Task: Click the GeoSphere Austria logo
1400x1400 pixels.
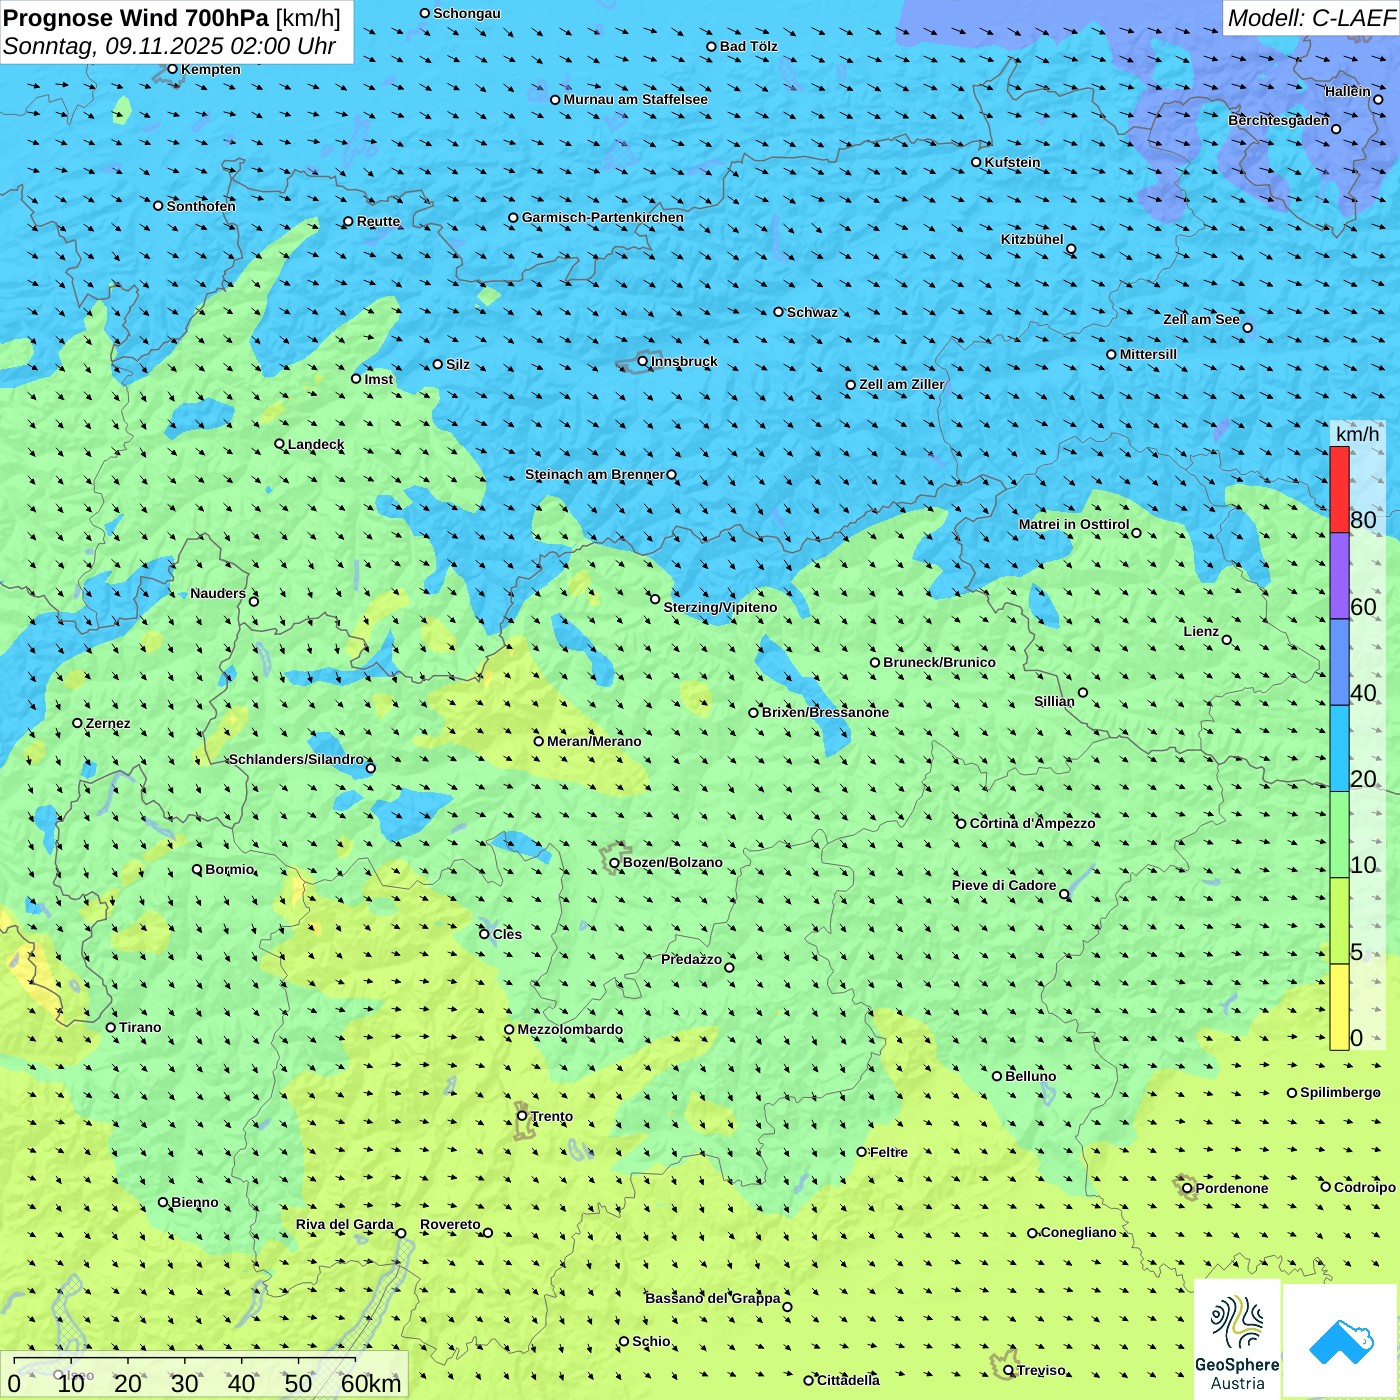Action: click(x=1237, y=1339)
